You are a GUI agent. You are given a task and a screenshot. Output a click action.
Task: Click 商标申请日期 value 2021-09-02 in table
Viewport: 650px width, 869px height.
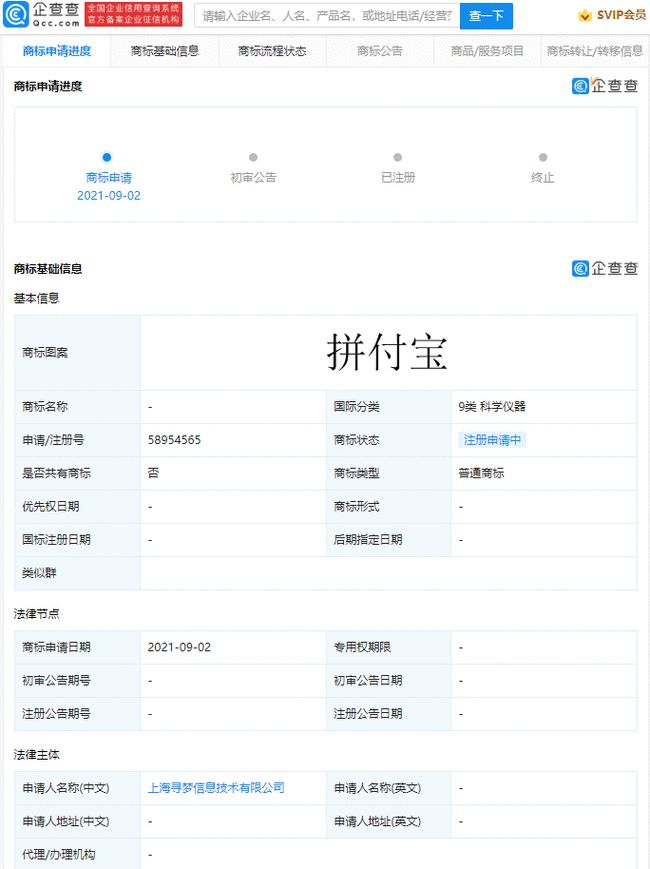179,647
